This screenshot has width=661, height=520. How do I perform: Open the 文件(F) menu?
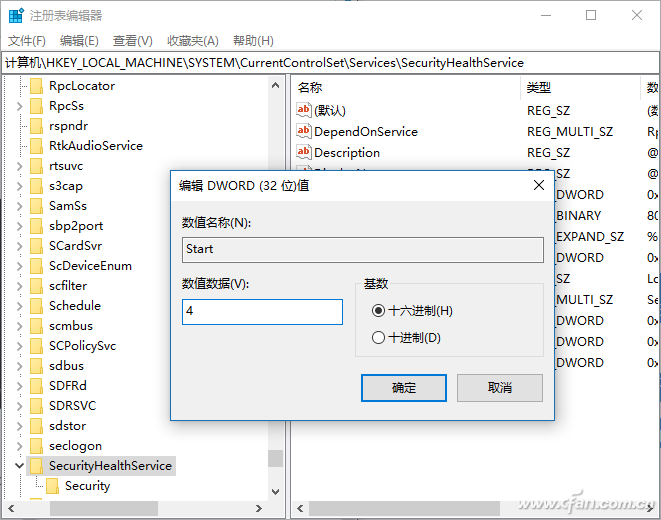tap(27, 41)
